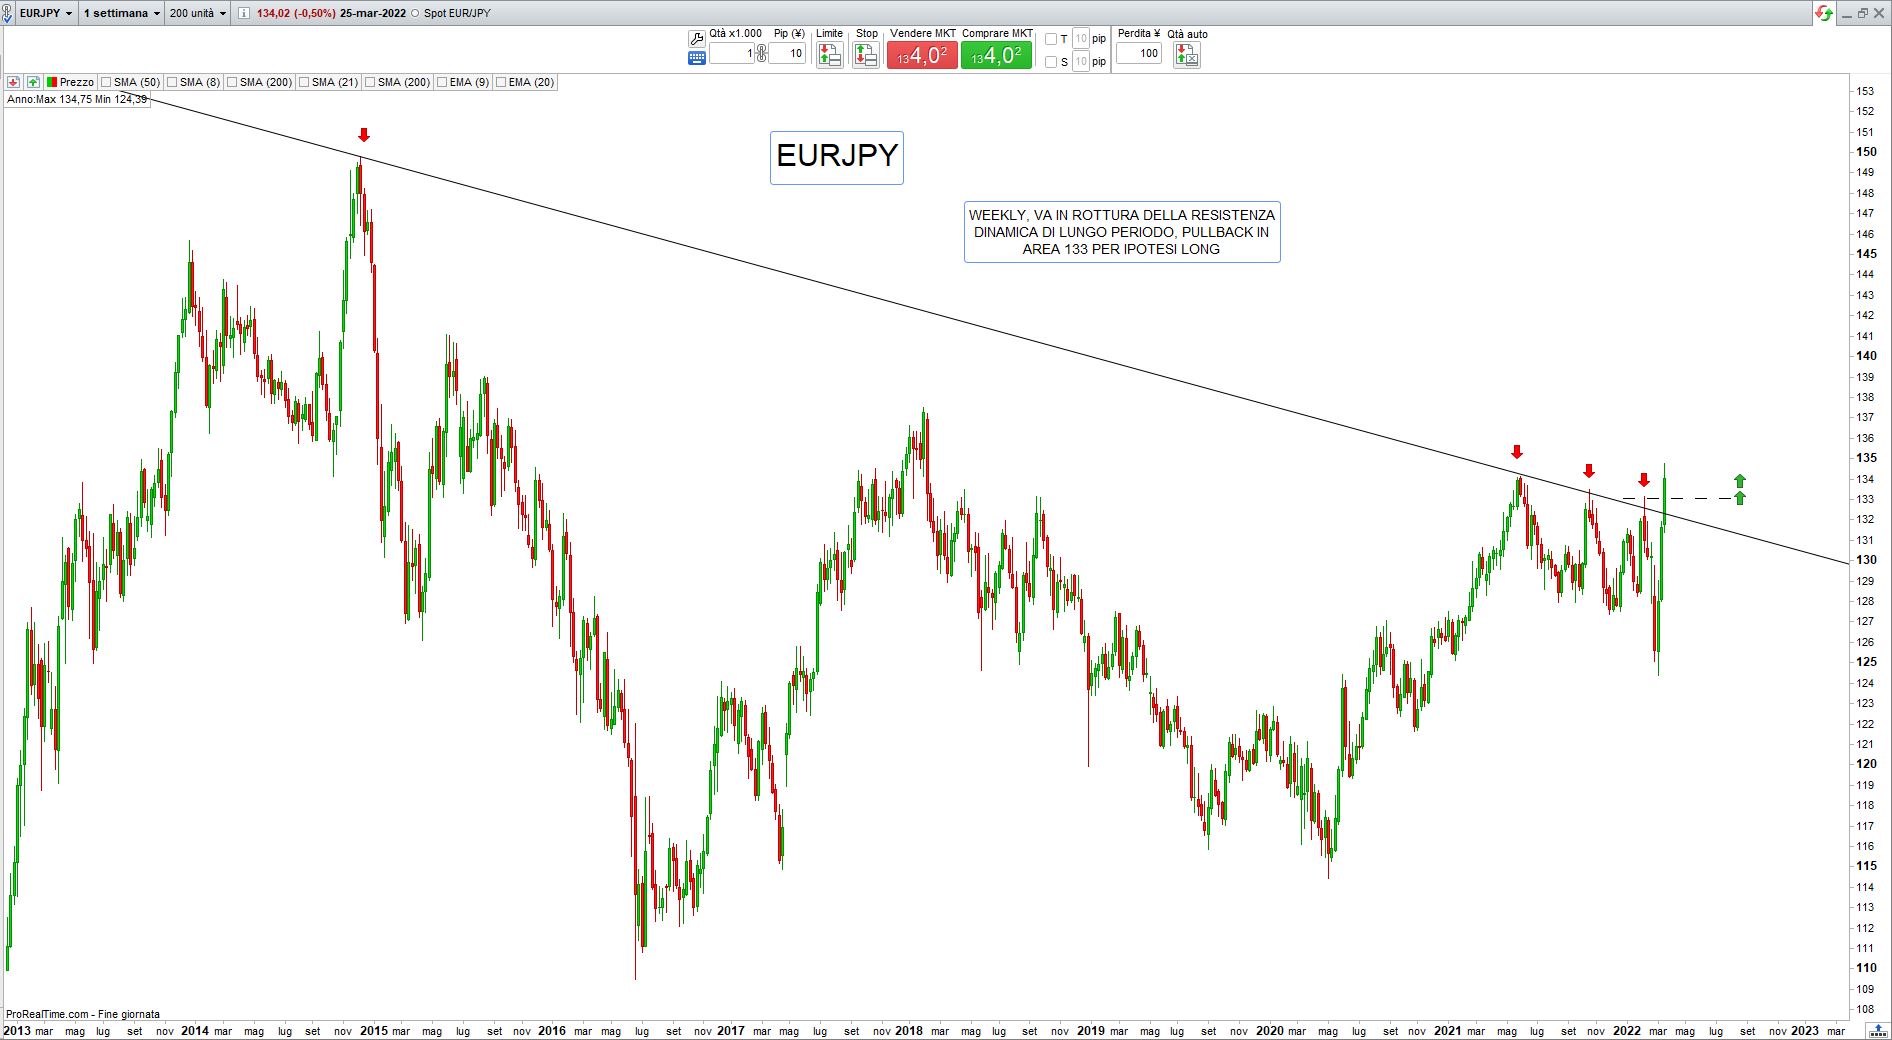Toggle the first SMA (200) checkbox

232,82
